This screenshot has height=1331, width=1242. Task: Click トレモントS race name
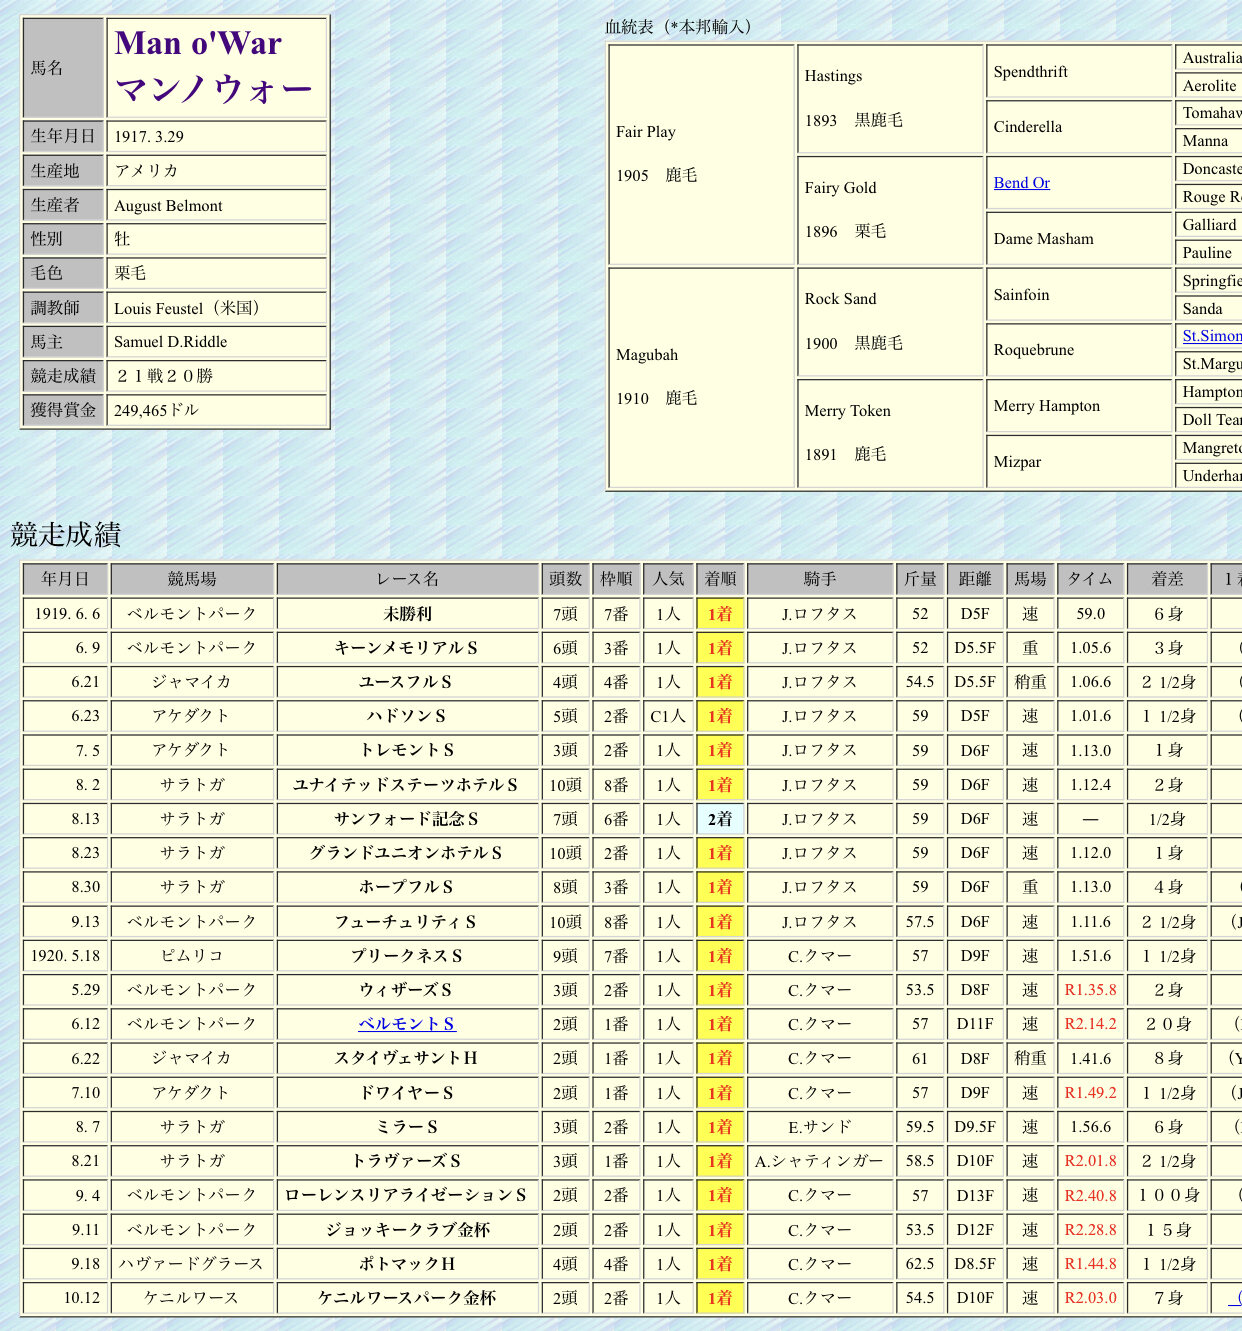[407, 750]
